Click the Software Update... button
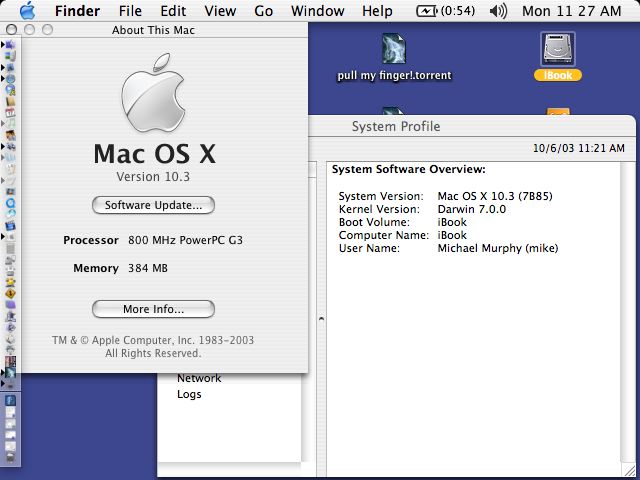This screenshot has height=480, width=640. 153,205
